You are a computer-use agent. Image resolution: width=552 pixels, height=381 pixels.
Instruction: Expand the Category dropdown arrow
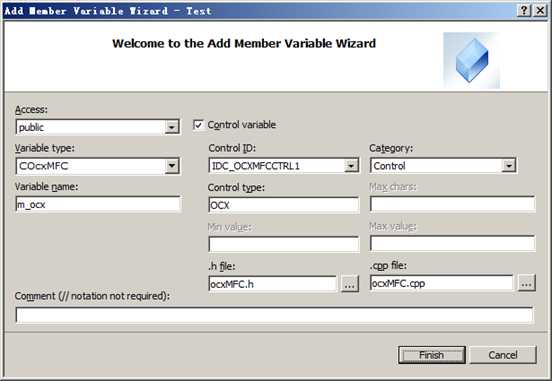point(509,165)
